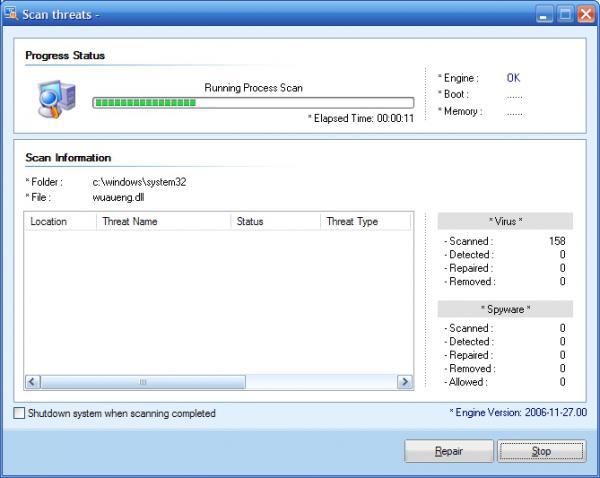Click the folder path c:\windows\system32
The image size is (600, 478).
click(x=139, y=182)
